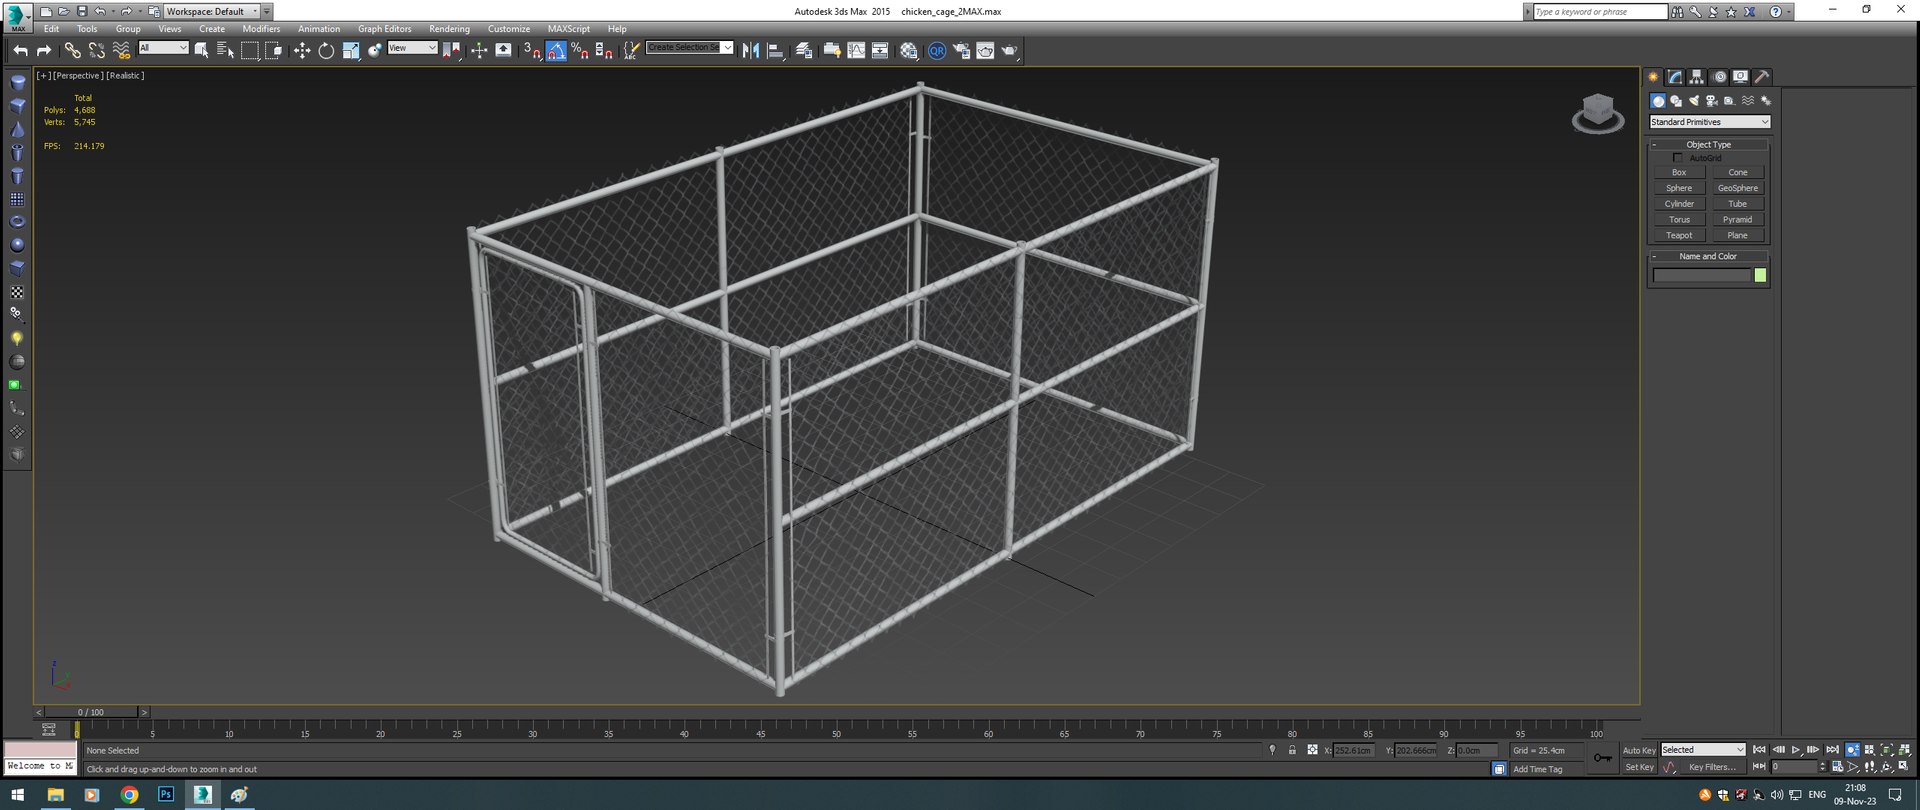Open the reference coordinate View dropdown
This screenshot has height=810, width=1920.
click(412, 48)
